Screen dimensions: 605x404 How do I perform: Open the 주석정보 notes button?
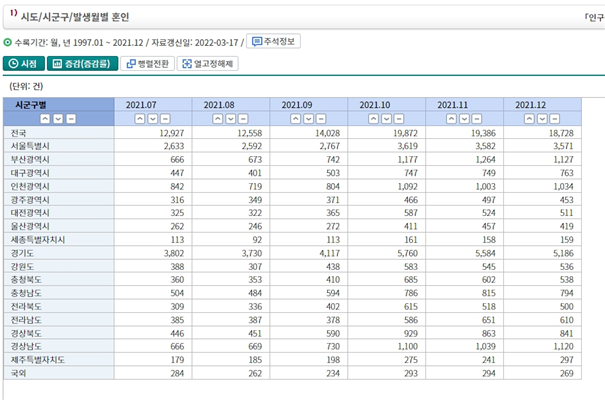pos(273,41)
